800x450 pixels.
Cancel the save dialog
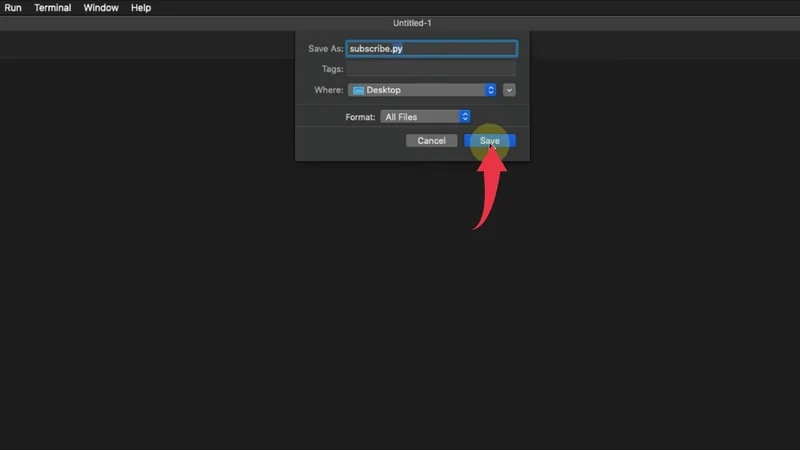tap(431, 141)
